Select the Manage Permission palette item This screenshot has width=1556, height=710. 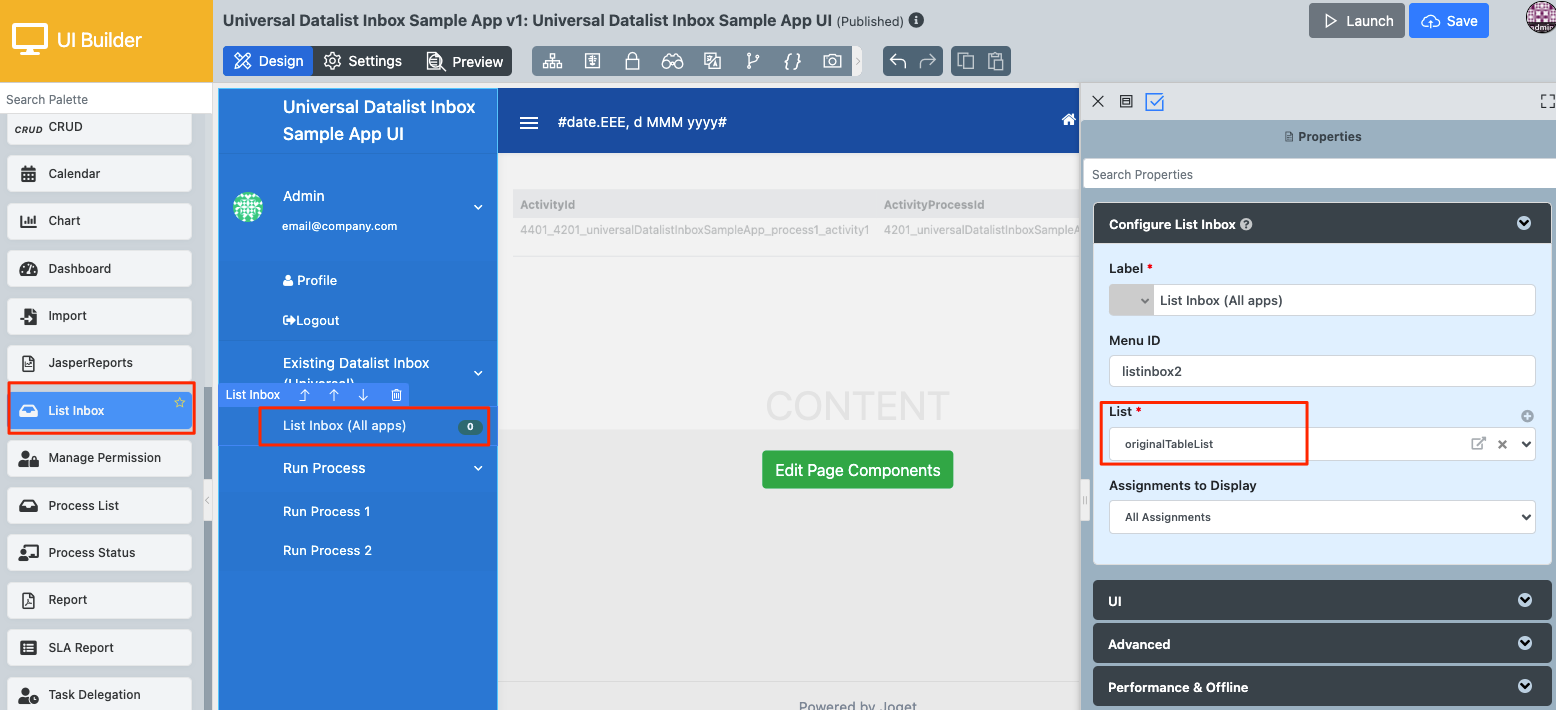tap(99, 458)
